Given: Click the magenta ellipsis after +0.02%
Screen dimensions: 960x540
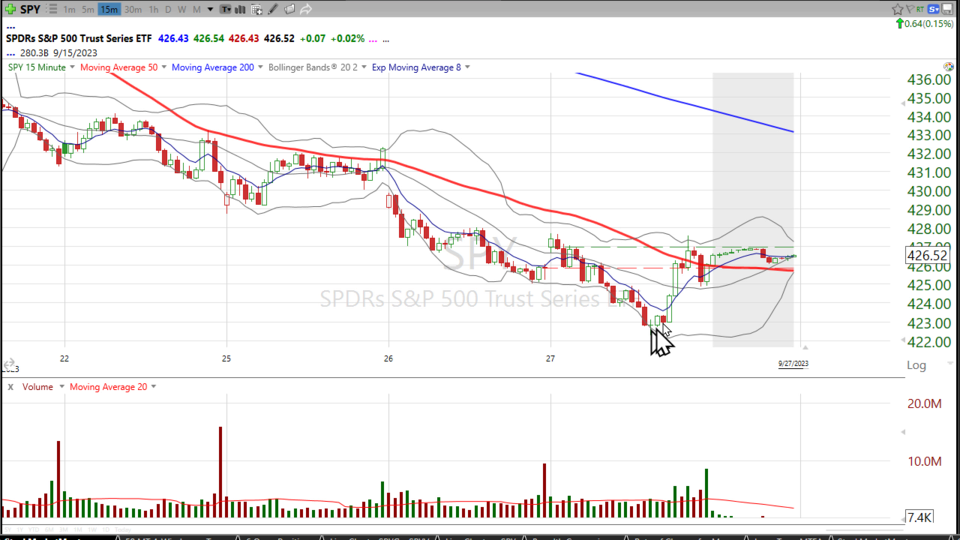Looking at the screenshot, I should point(373,39).
